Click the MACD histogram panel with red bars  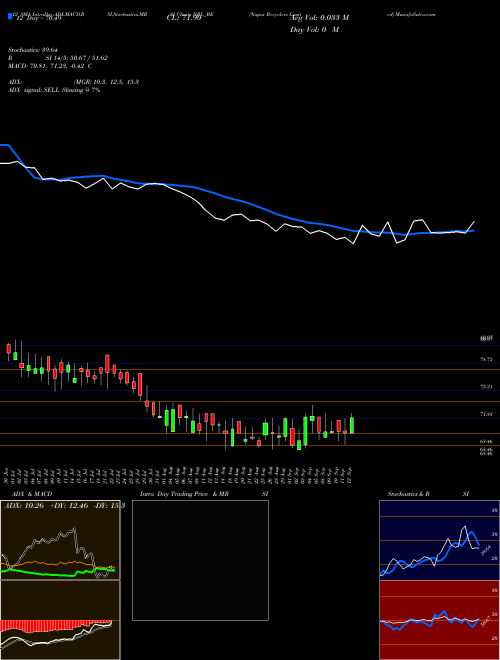coord(60,620)
